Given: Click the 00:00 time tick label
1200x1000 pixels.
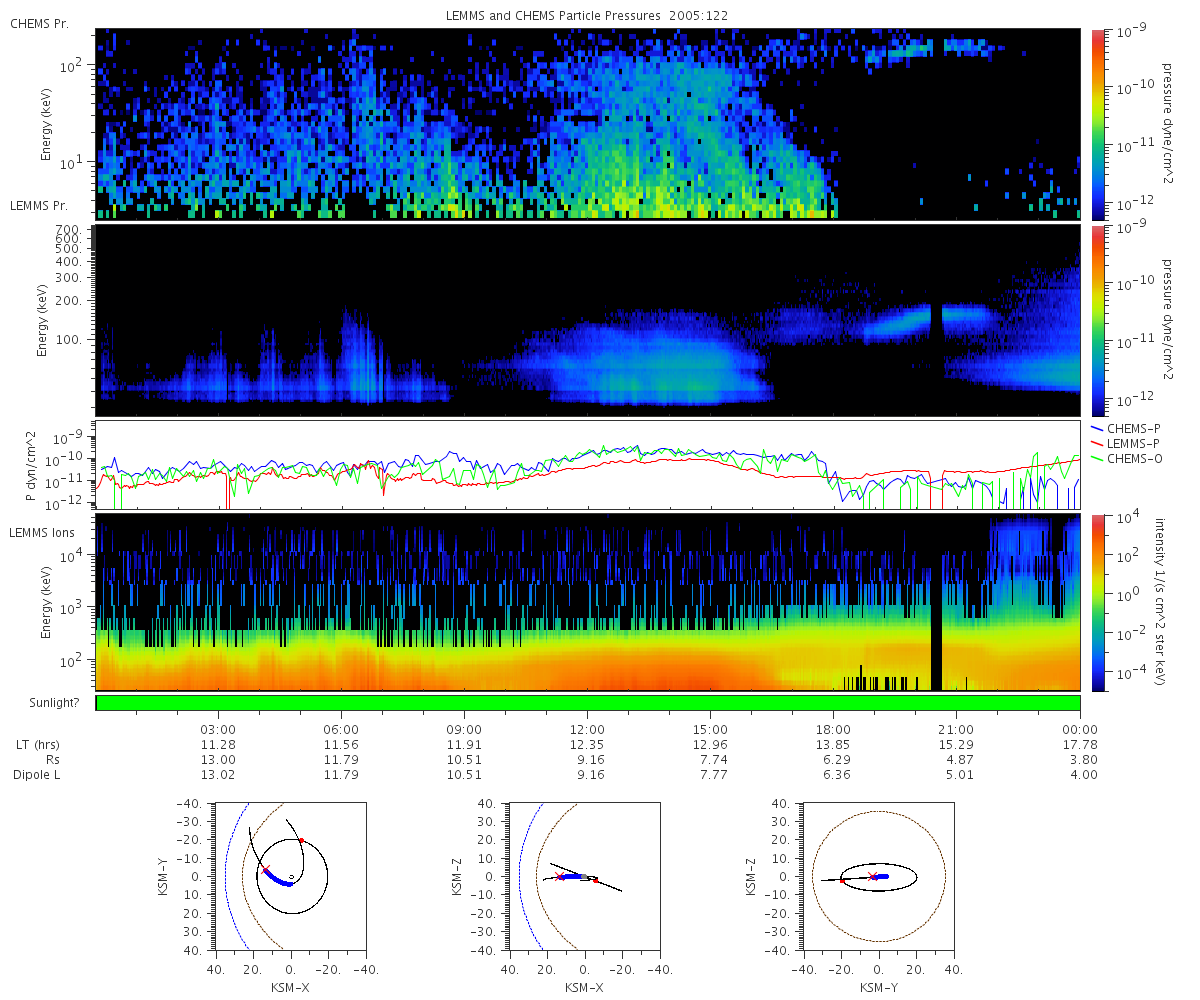Looking at the screenshot, I should click(1080, 729).
